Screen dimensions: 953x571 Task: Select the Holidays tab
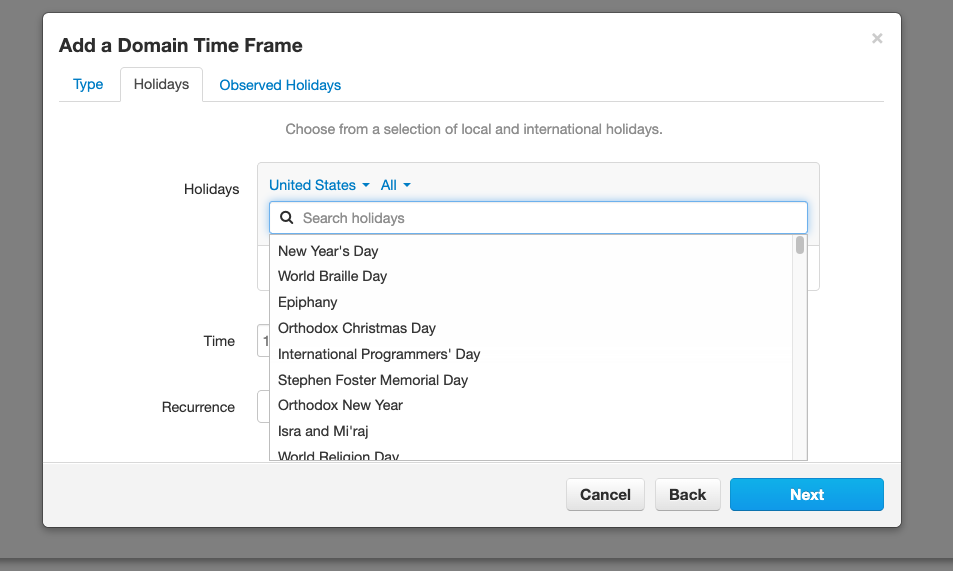[x=161, y=85]
